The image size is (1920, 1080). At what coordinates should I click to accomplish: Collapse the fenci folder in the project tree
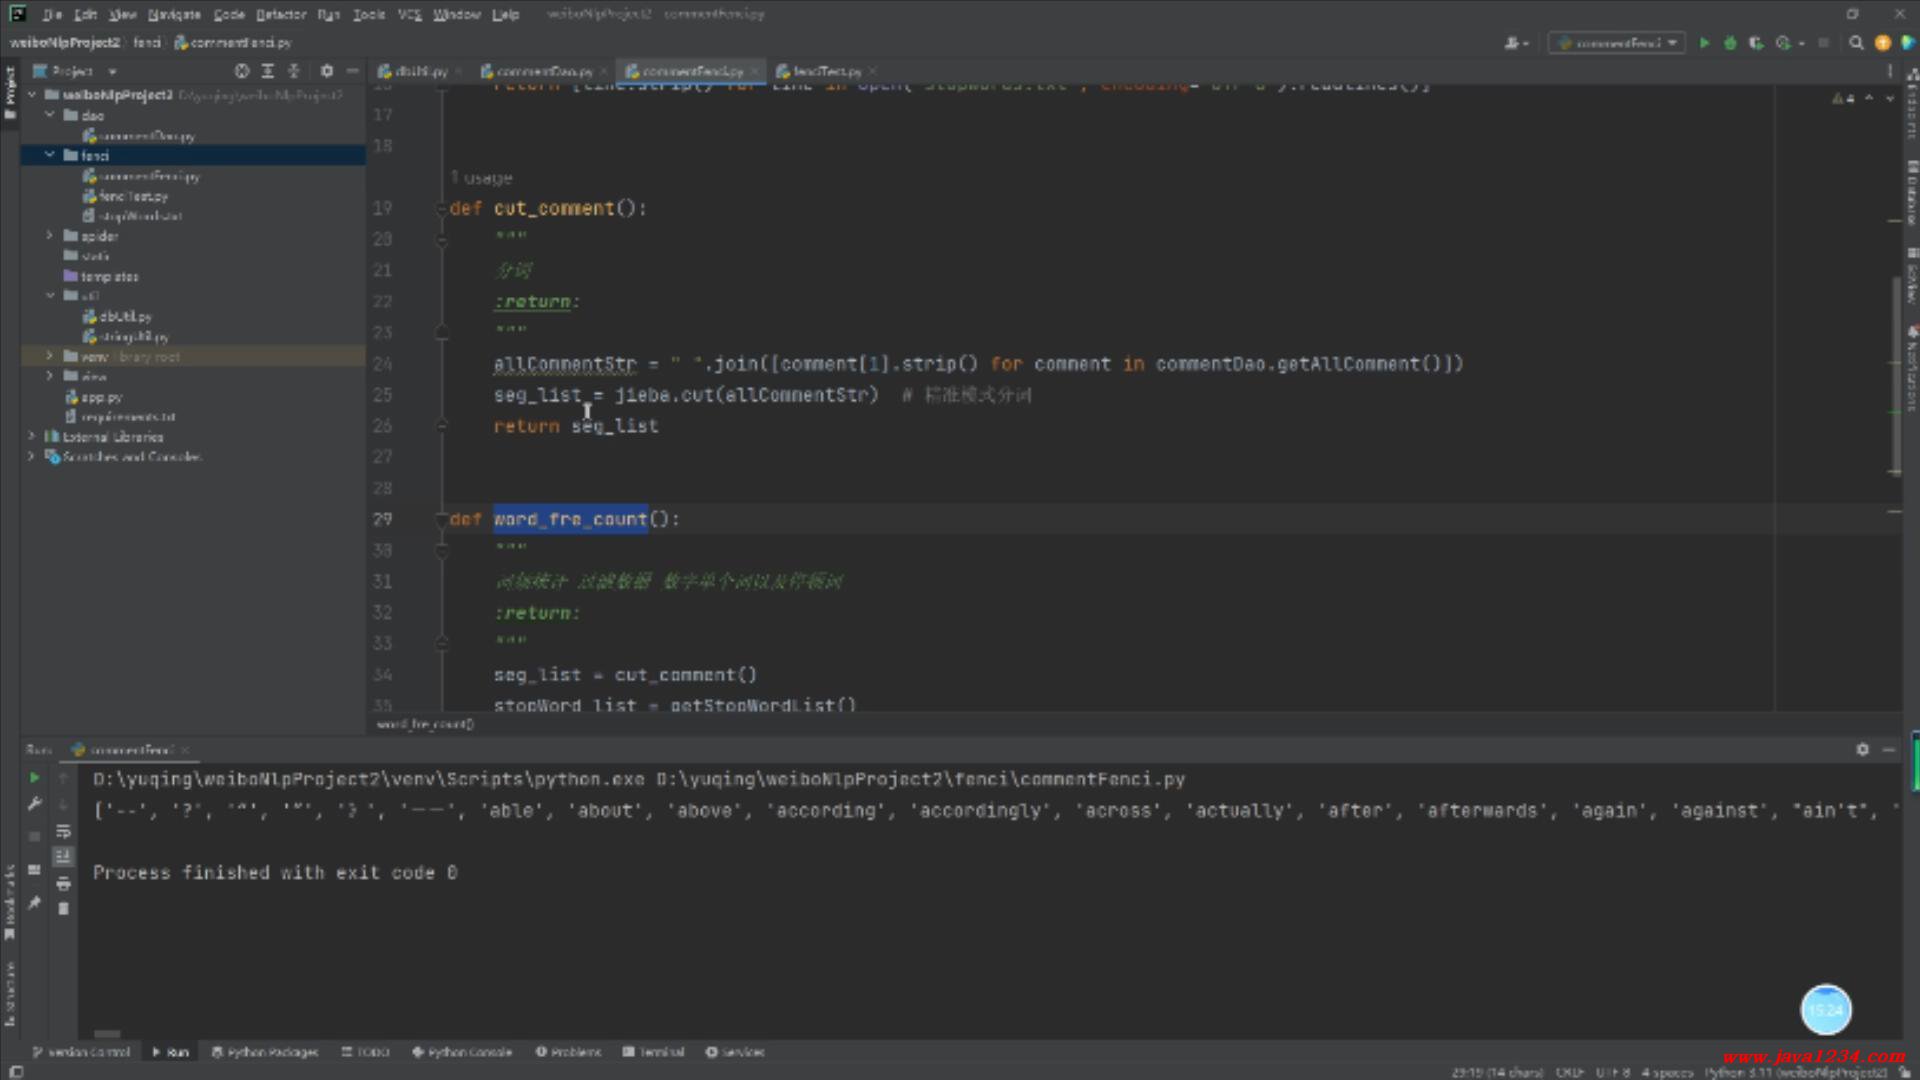pyautogui.click(x=49, y=155)
